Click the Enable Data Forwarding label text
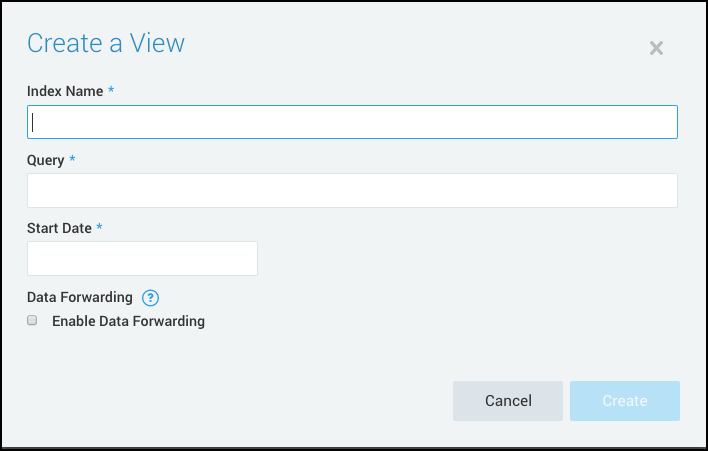This screenshot has width=708, height=451. (128, 321)
